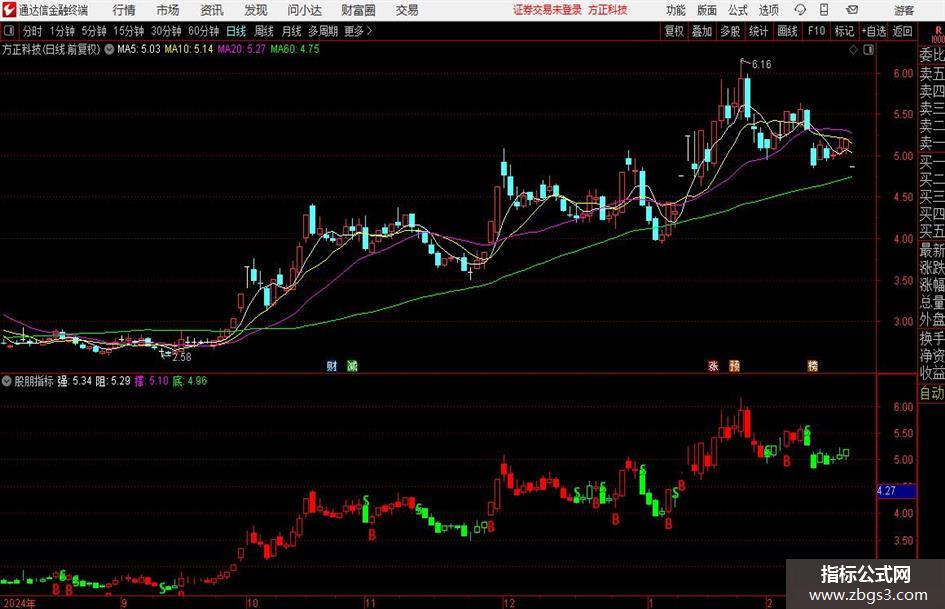Select the 周线 weekly period tab
945x609 pixels.
(x=264, y=31)
